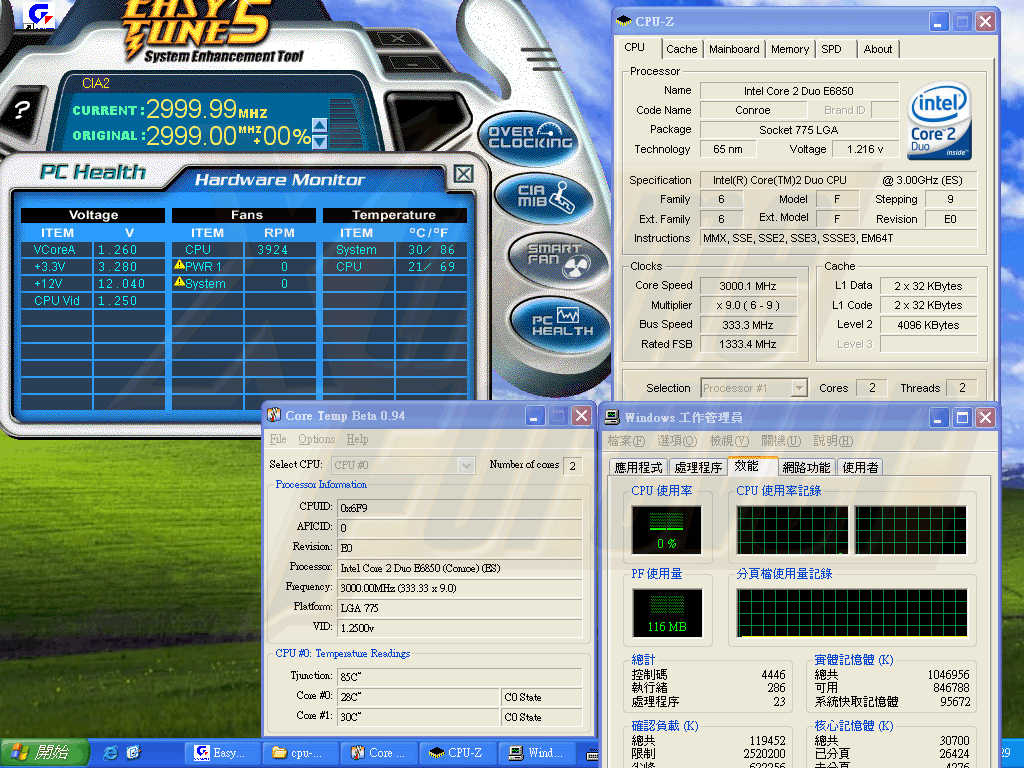Switch to the Mainboard tab in CPU-Z
Image resolution: width=1024 pixels, height=768 pixels.
(734, 49)
